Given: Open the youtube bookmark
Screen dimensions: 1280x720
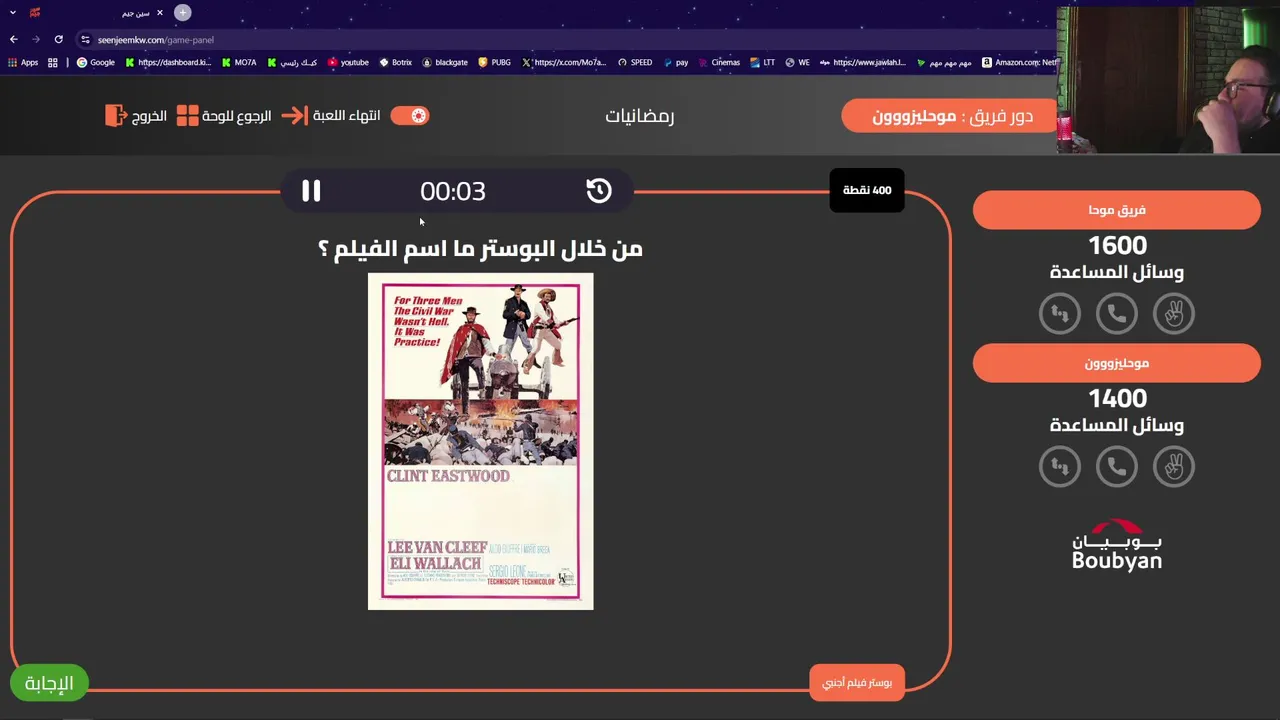Looking at the screenshot, I should pos(348,62).
